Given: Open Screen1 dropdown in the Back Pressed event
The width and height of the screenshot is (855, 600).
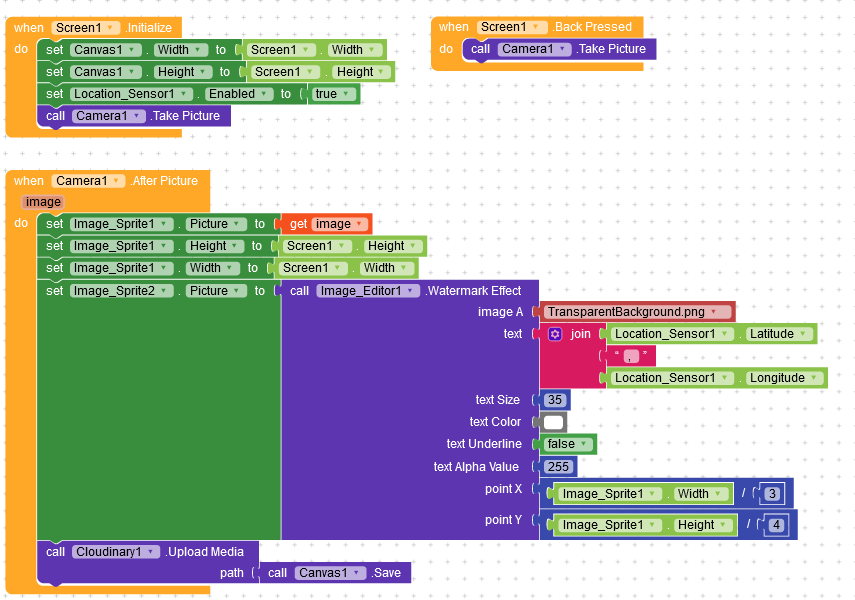Looking at the screenshot, I should click(511, 27).
